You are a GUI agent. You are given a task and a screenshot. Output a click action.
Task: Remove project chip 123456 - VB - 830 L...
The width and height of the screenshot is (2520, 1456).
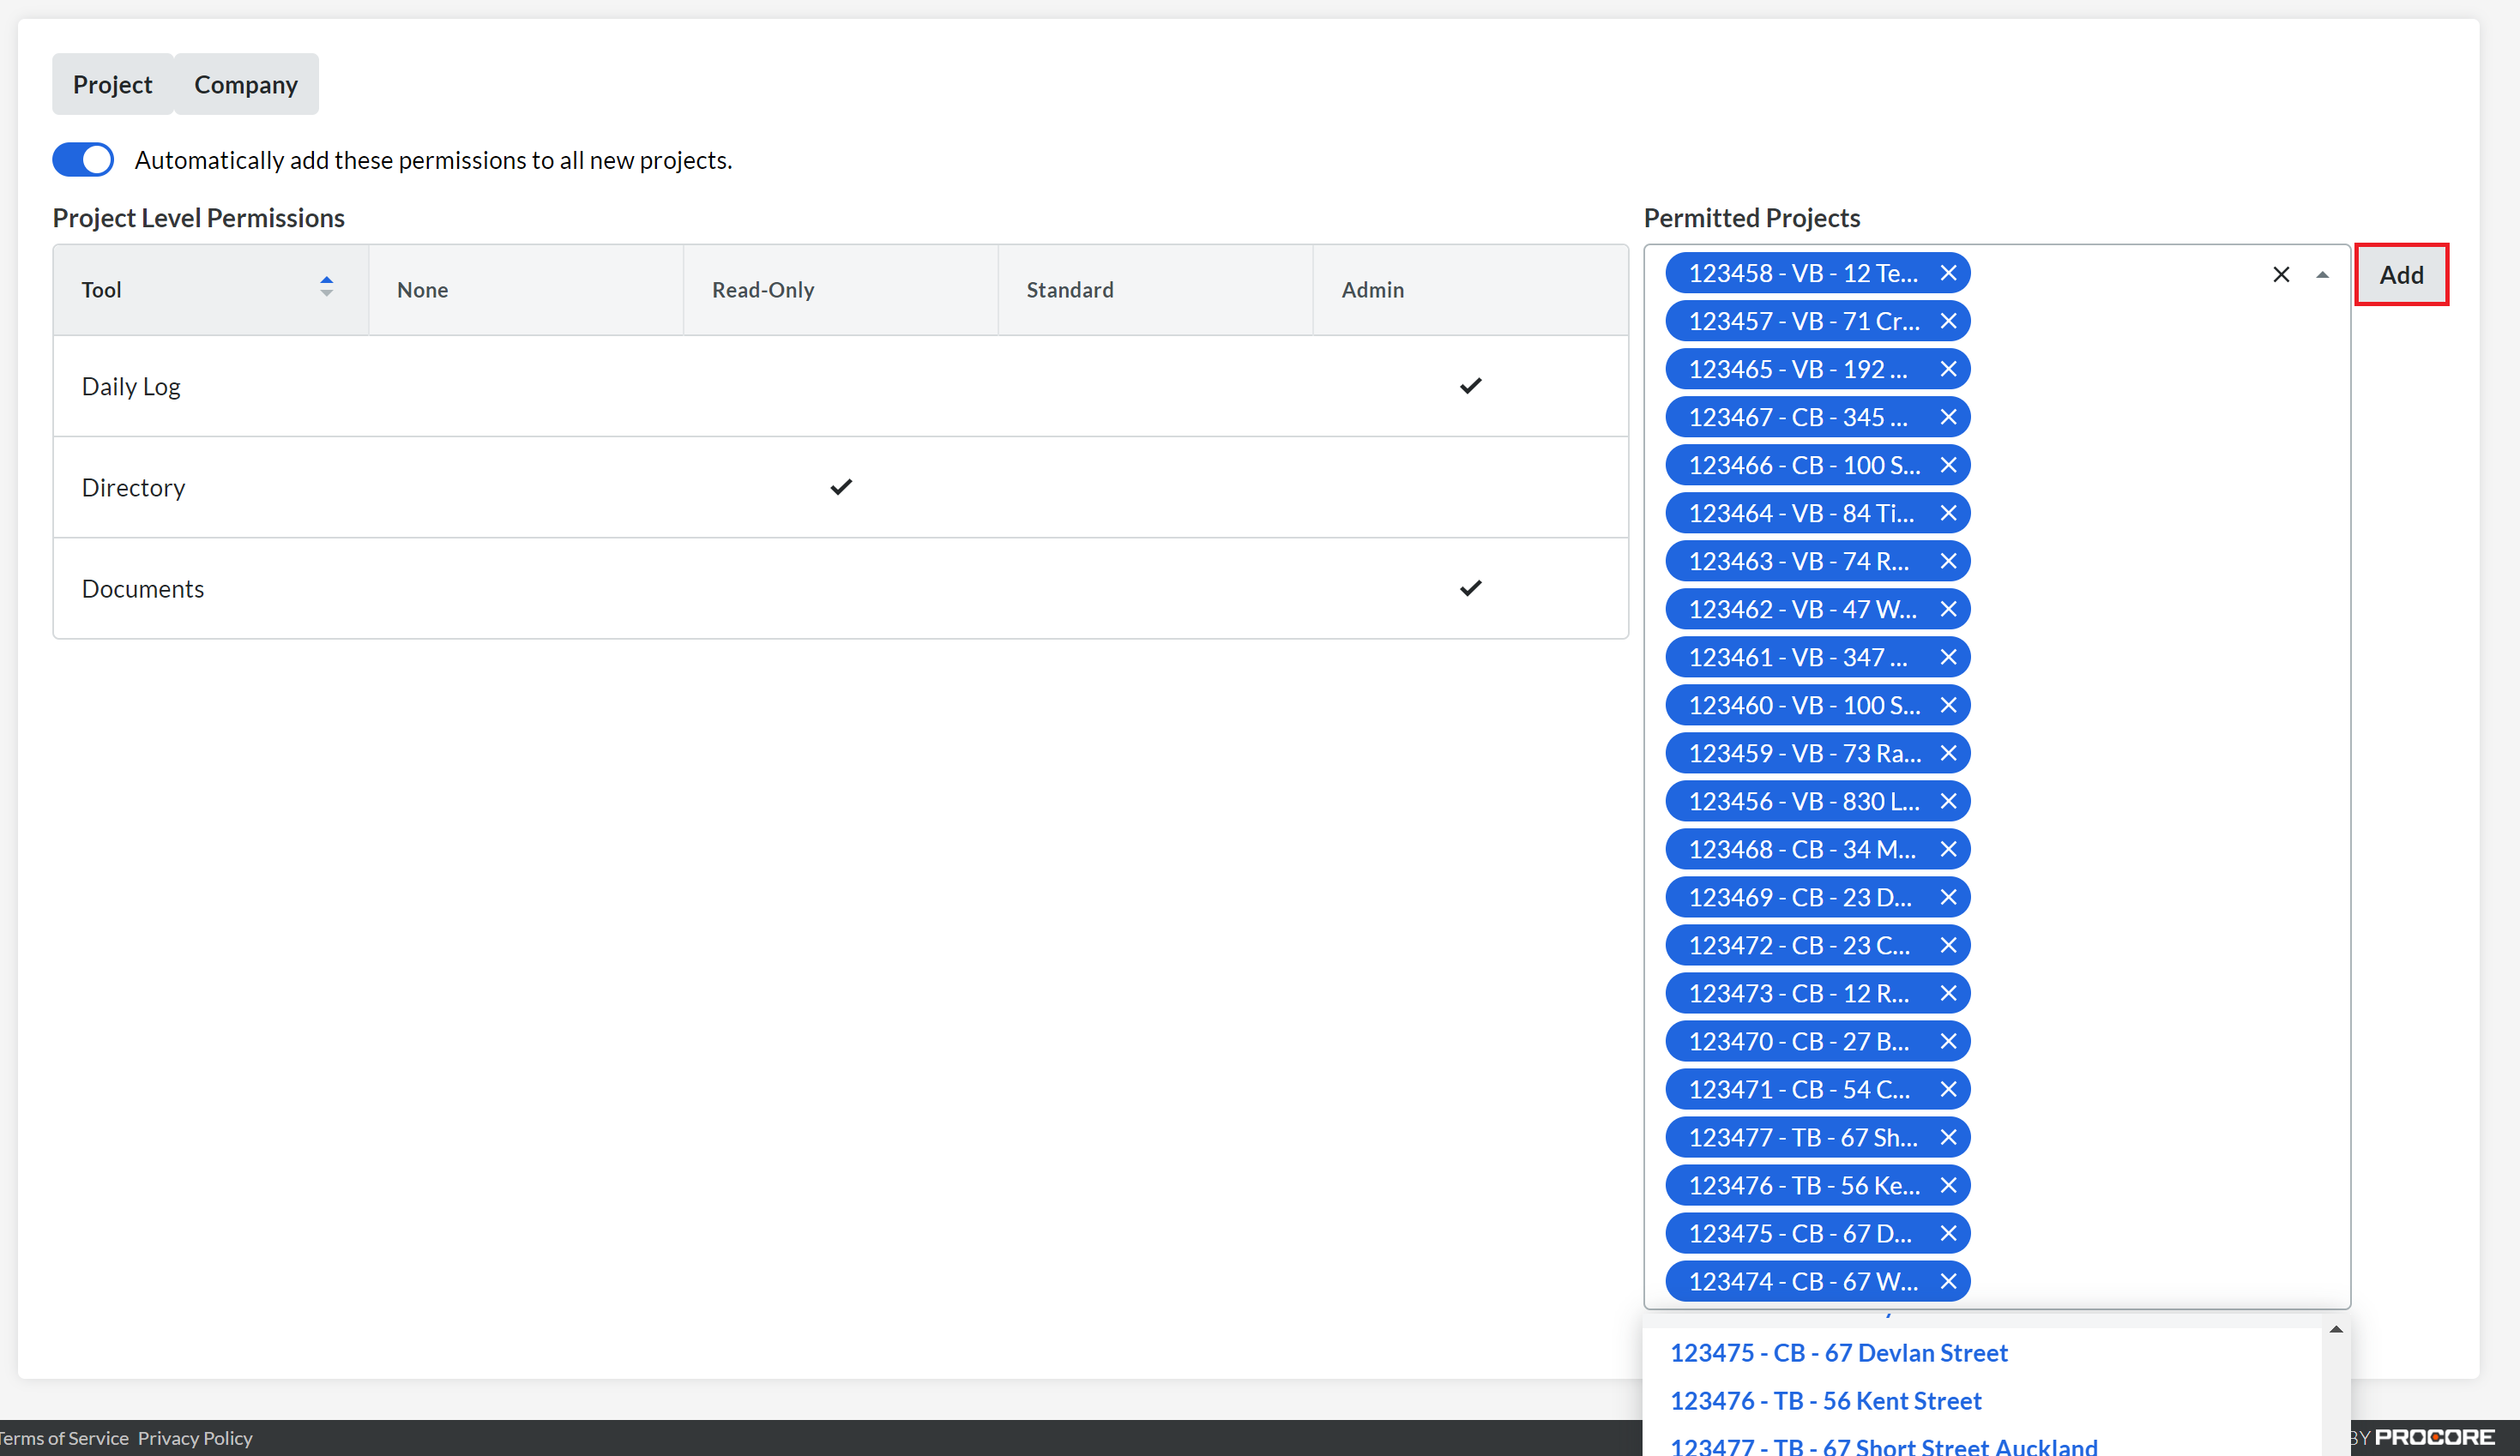point(1948,801)
